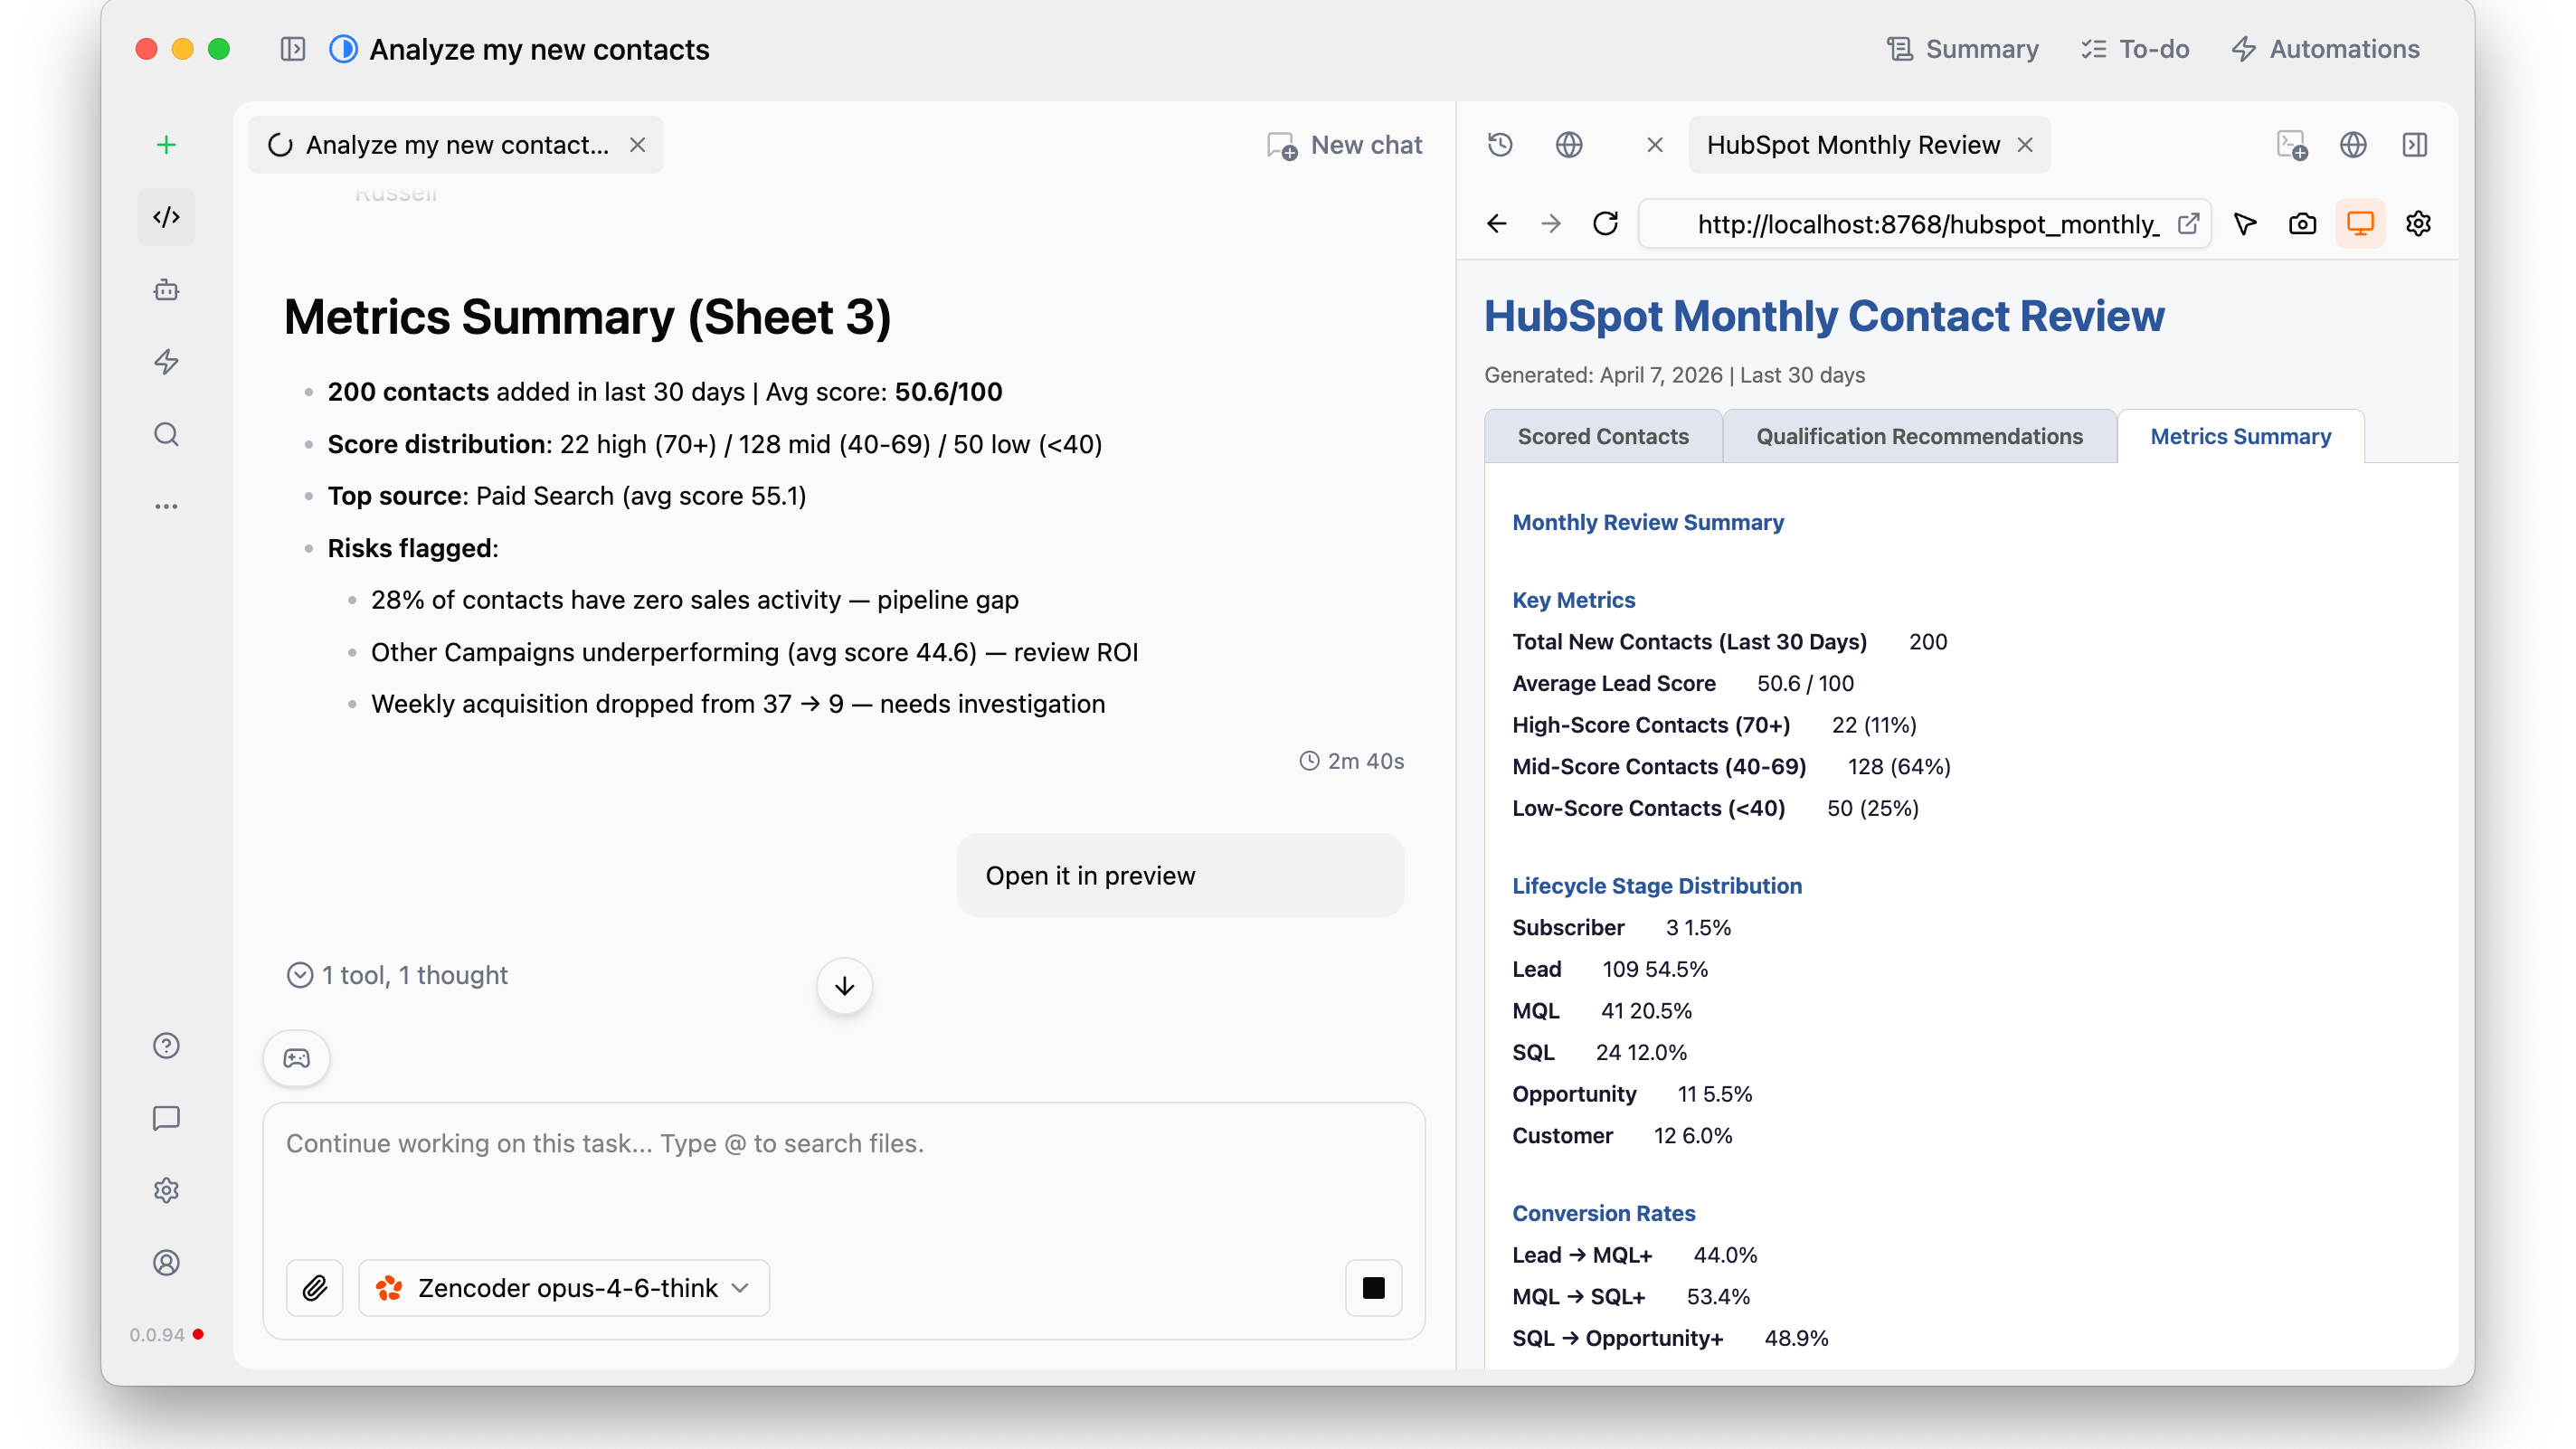Click the search icon in left sidebar
Viewport: 2576px width, 1449px height.
point(166,434)
